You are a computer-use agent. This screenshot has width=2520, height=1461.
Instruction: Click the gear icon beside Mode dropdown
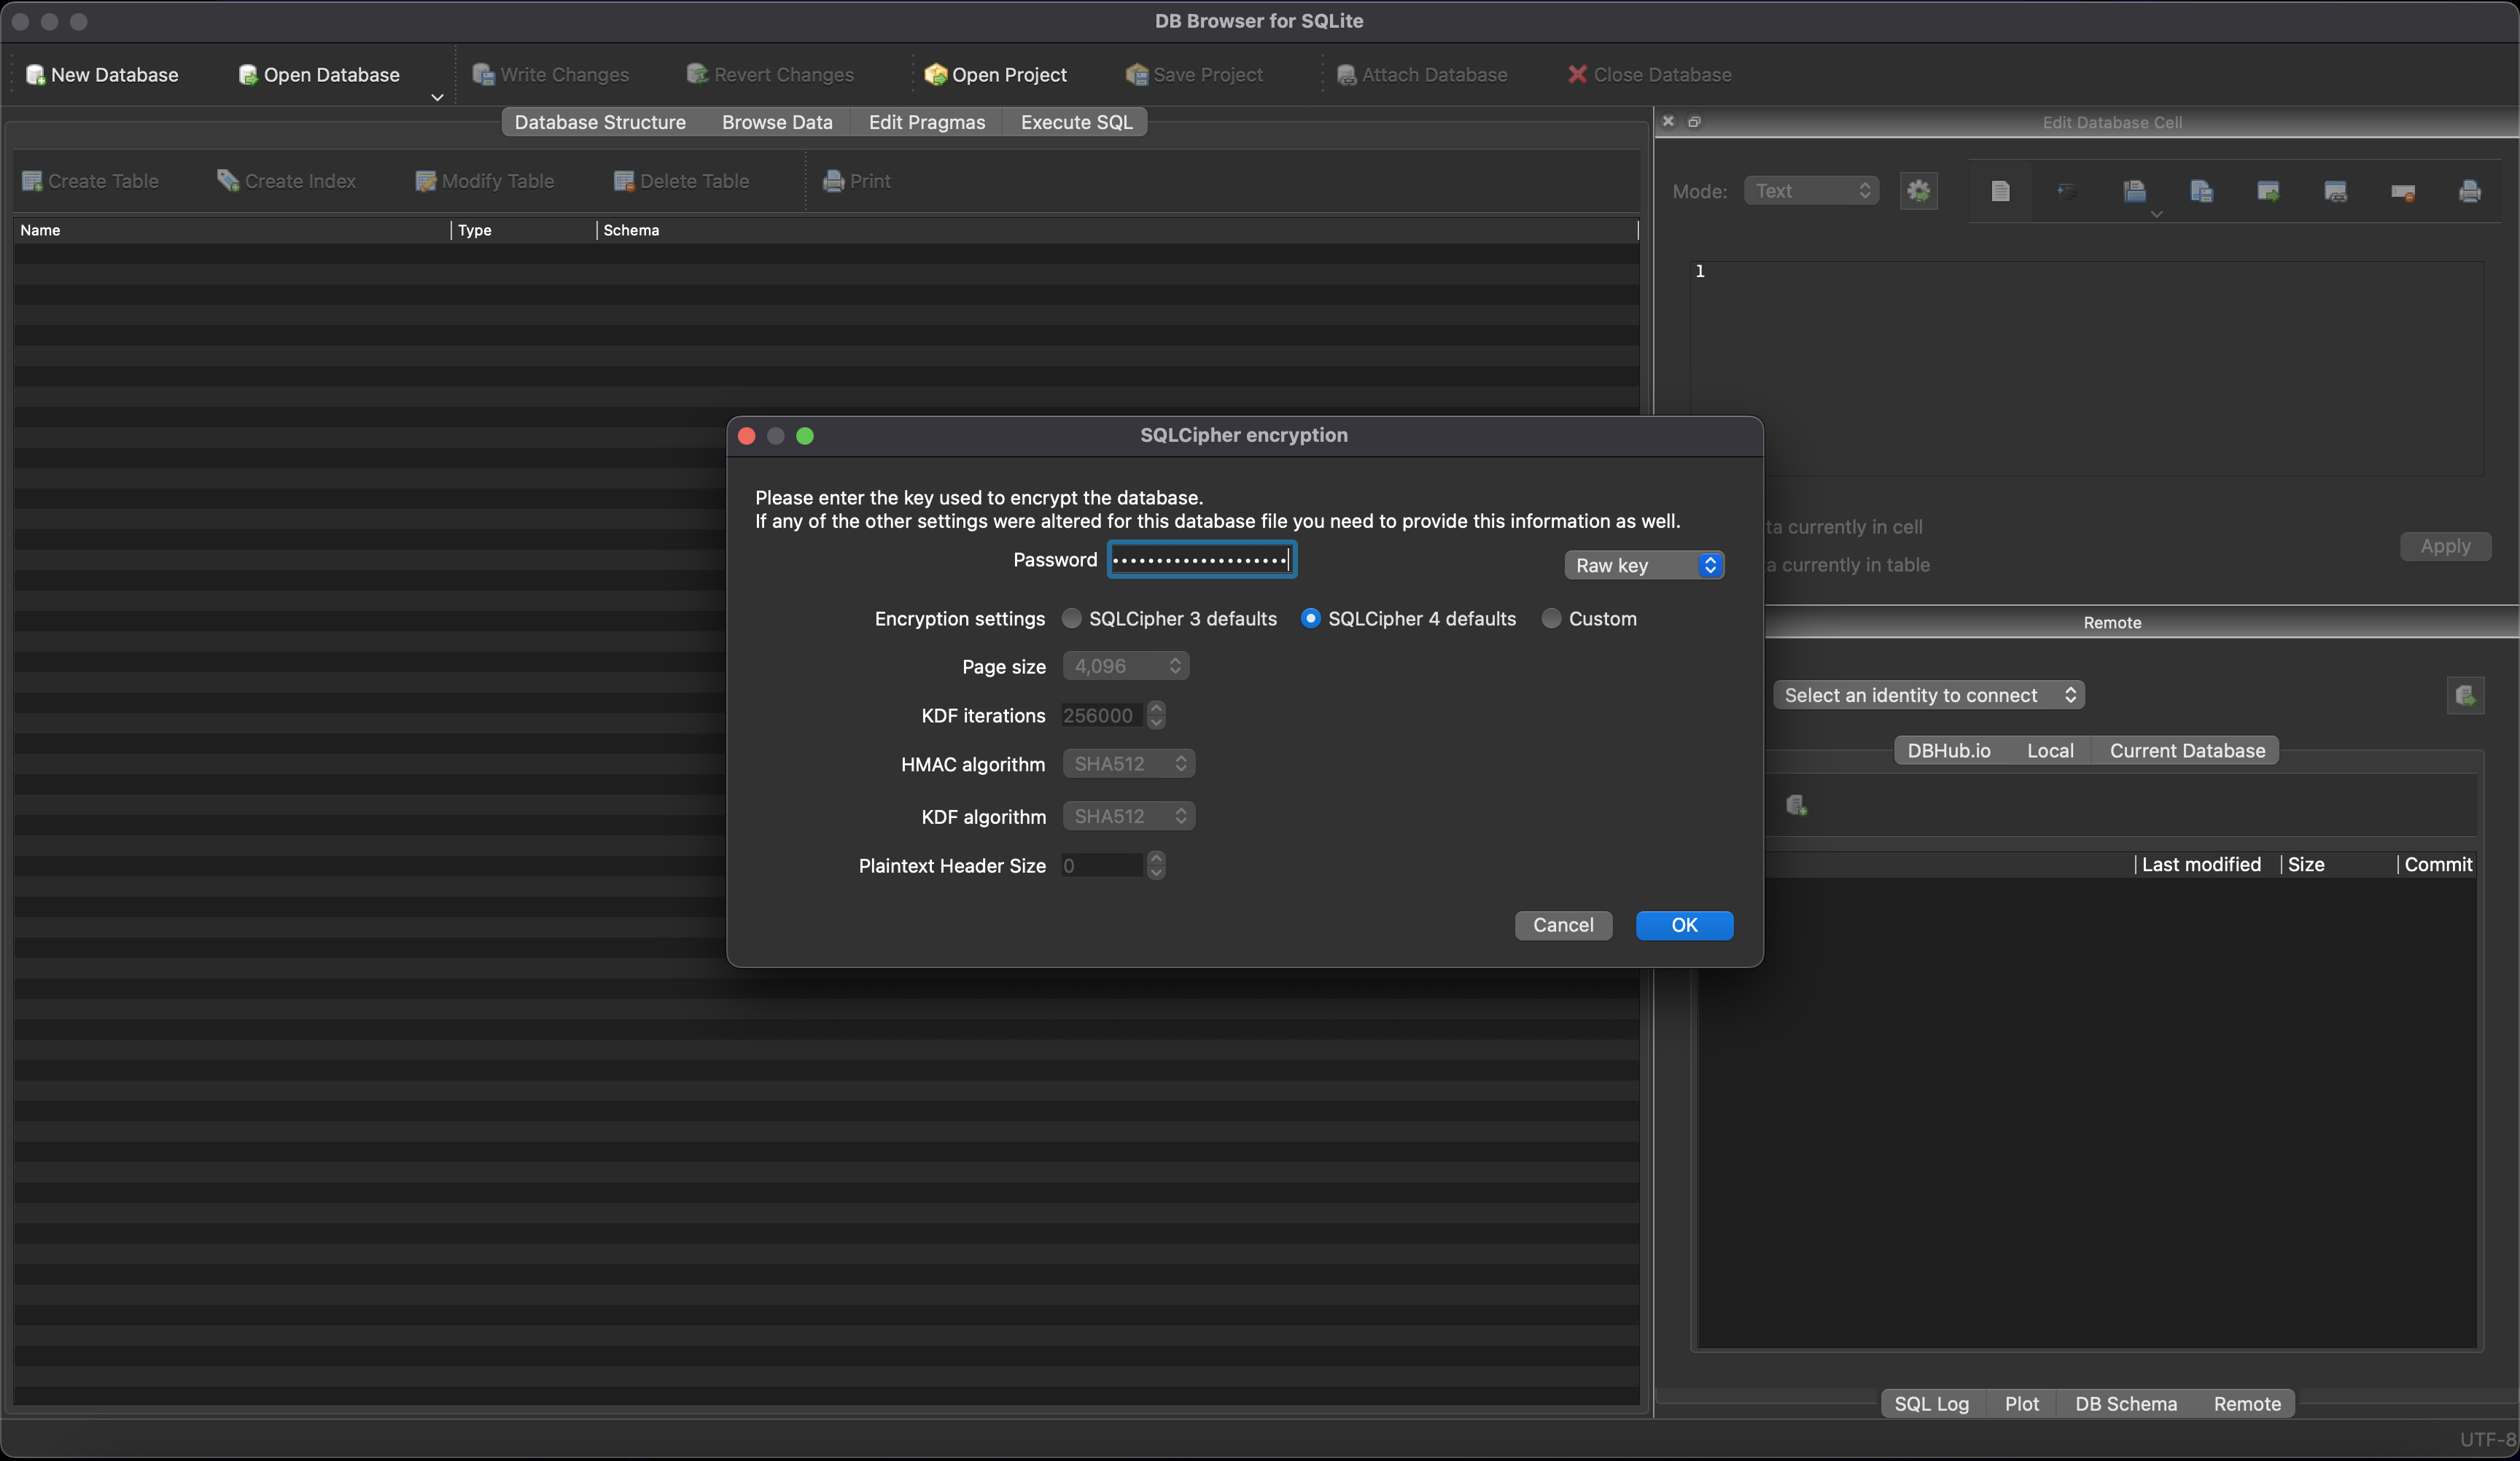pyautogui.click(x=1918, y=191)
